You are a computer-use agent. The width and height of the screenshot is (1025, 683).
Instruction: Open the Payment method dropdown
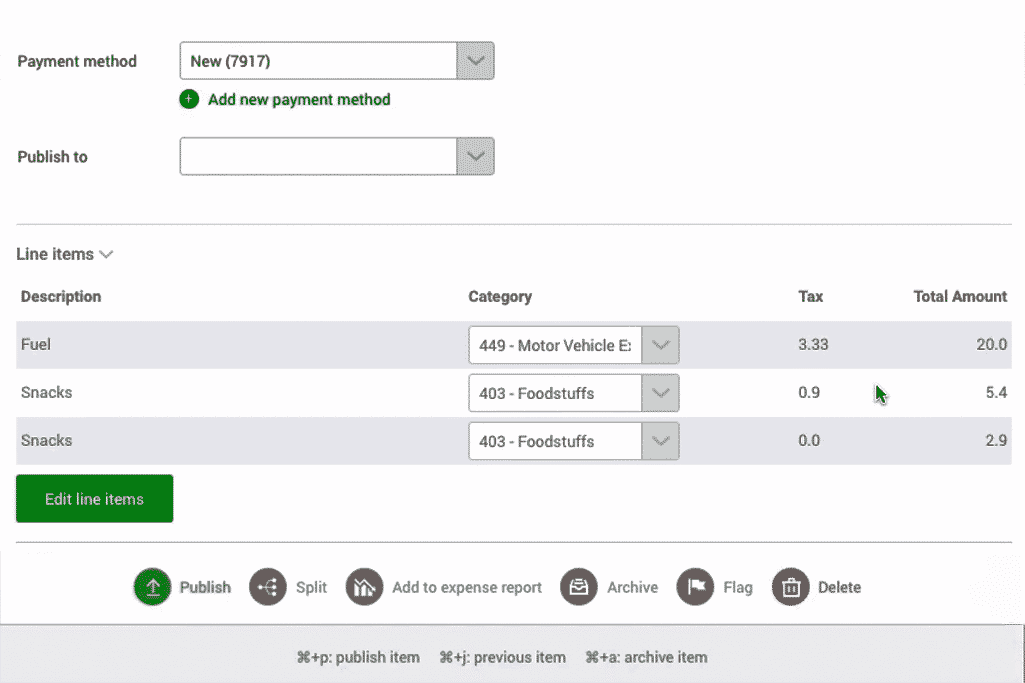click(475, 61)
